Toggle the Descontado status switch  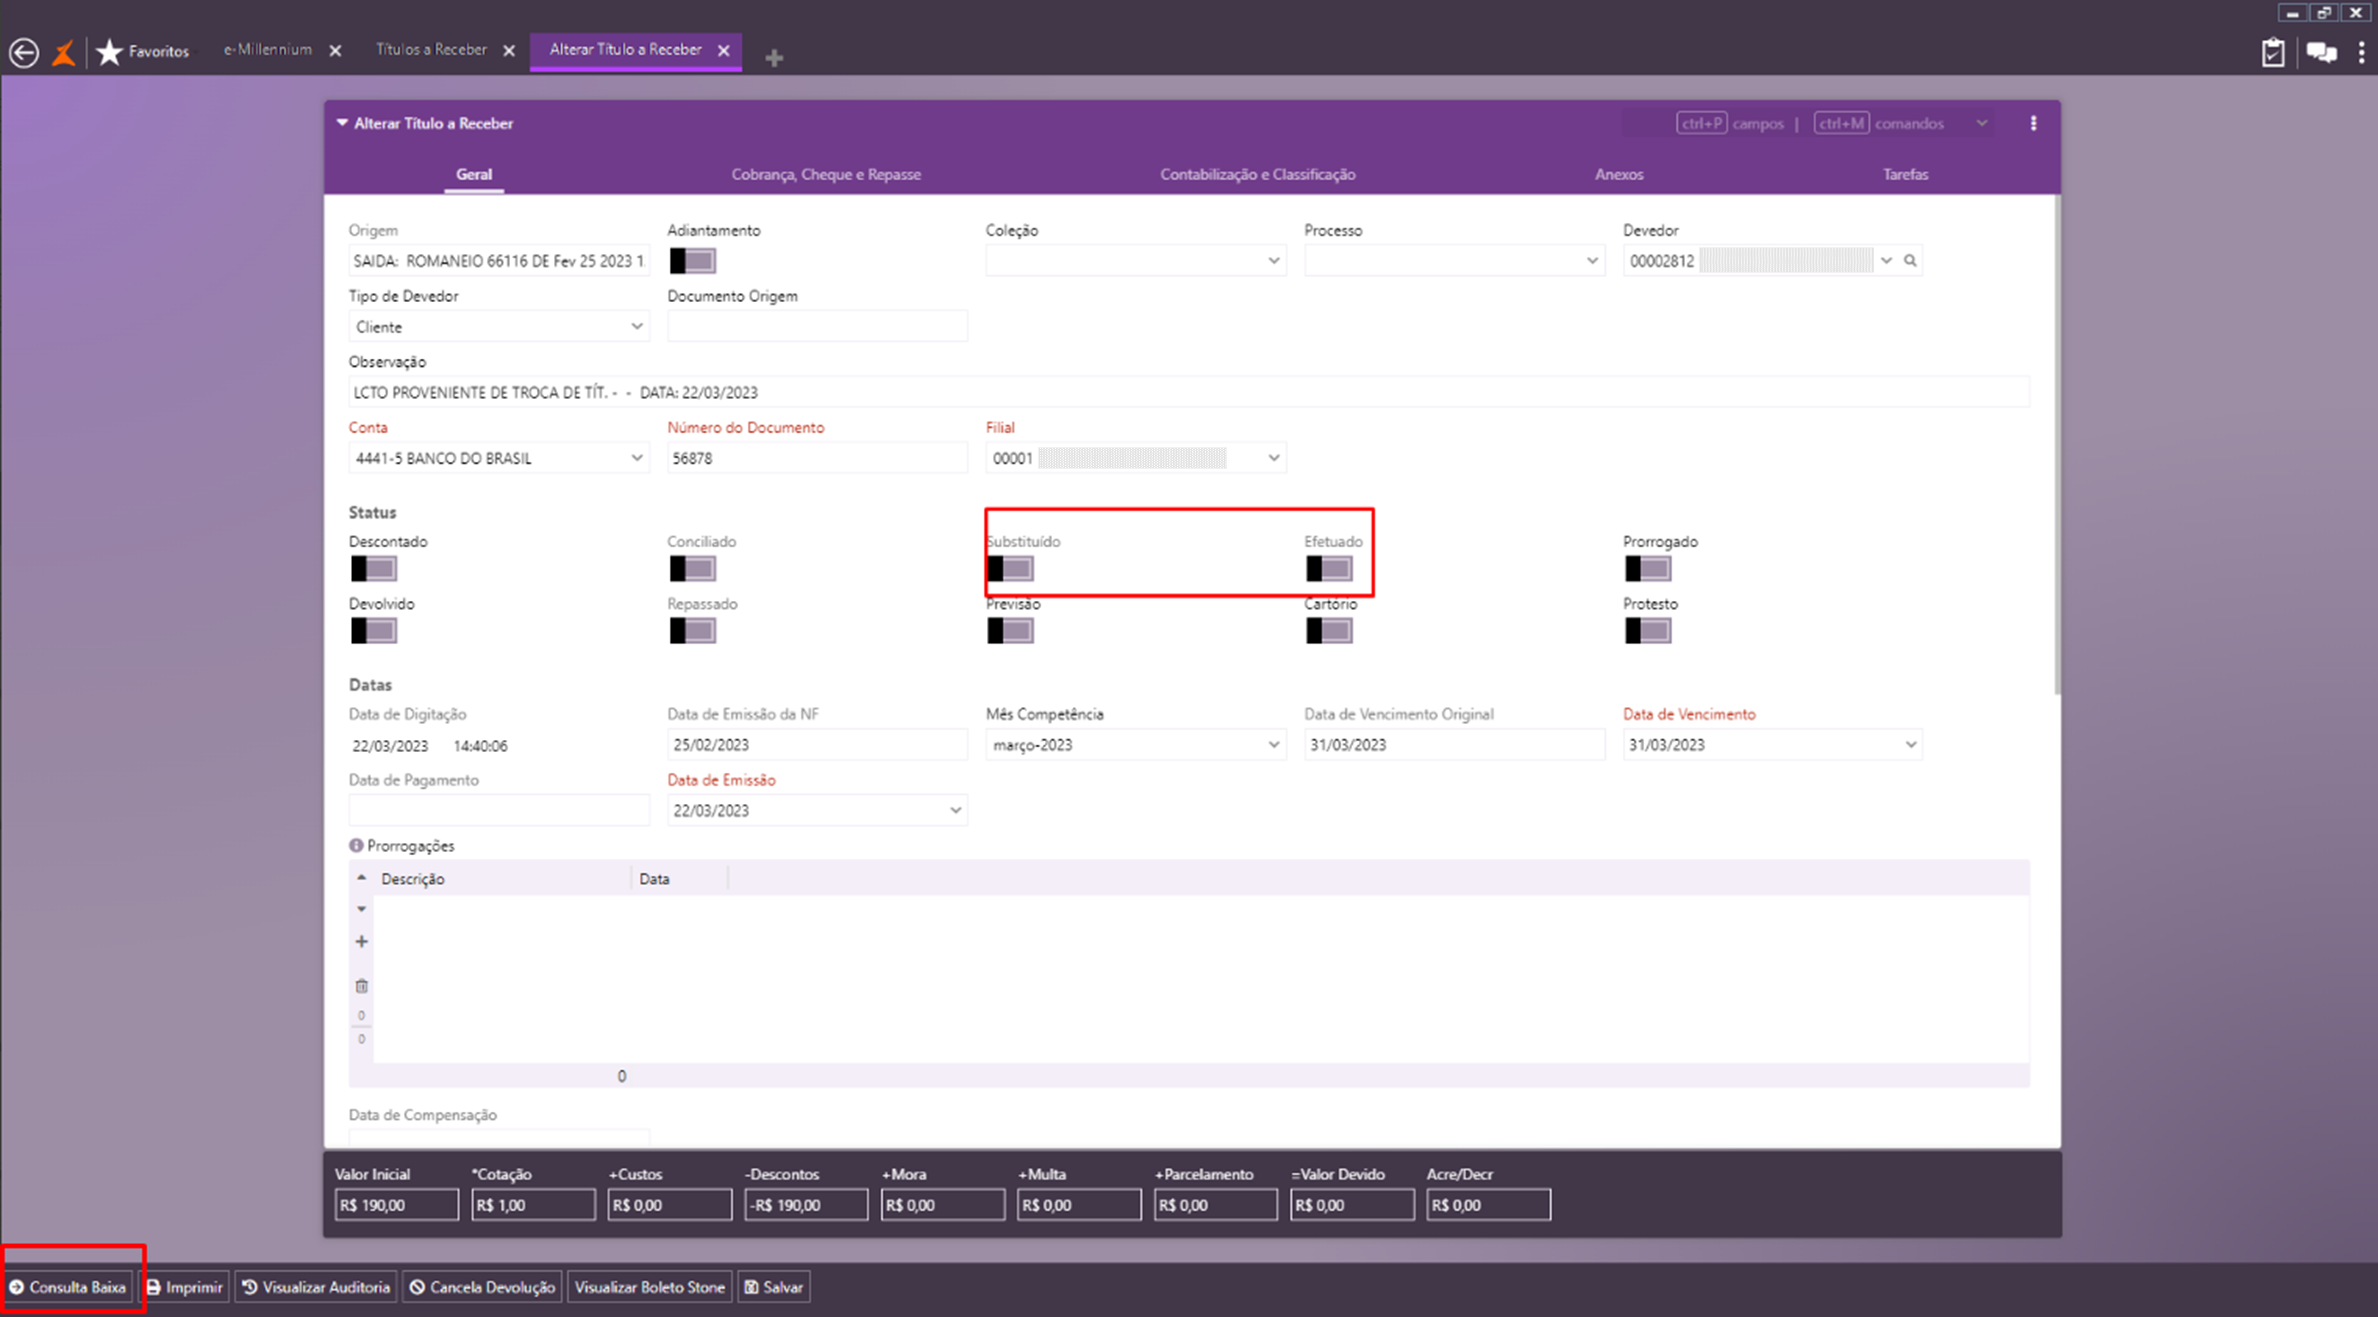click(x=373, y=569)
